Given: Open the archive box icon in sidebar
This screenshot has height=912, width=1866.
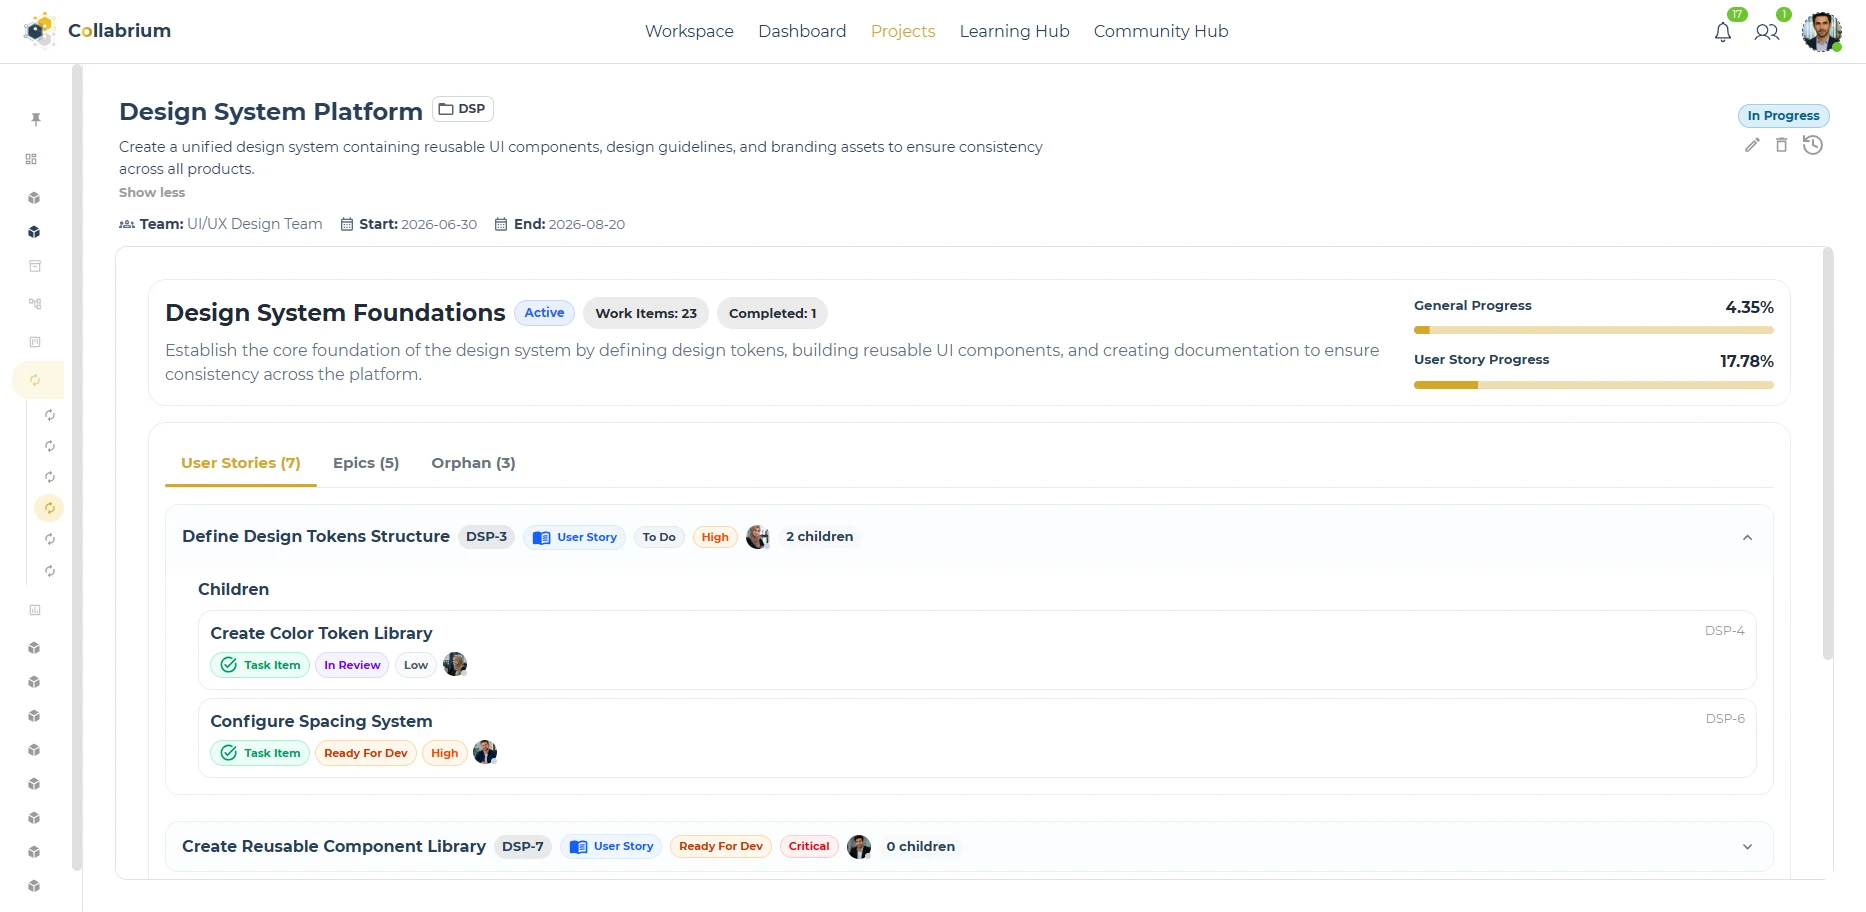Looking at the screenshot, I should pyautogui.click(x=35, y=266).
